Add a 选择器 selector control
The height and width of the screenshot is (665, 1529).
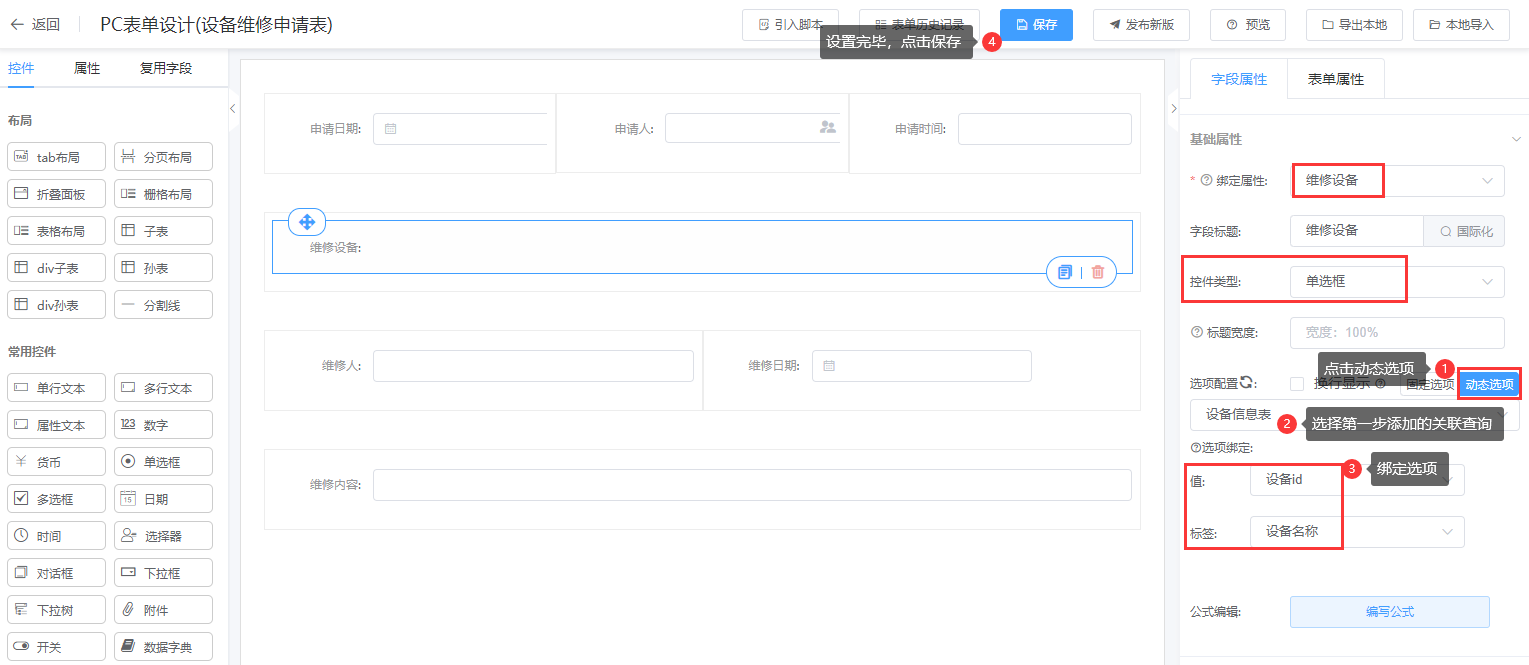(x=163, y=536)
